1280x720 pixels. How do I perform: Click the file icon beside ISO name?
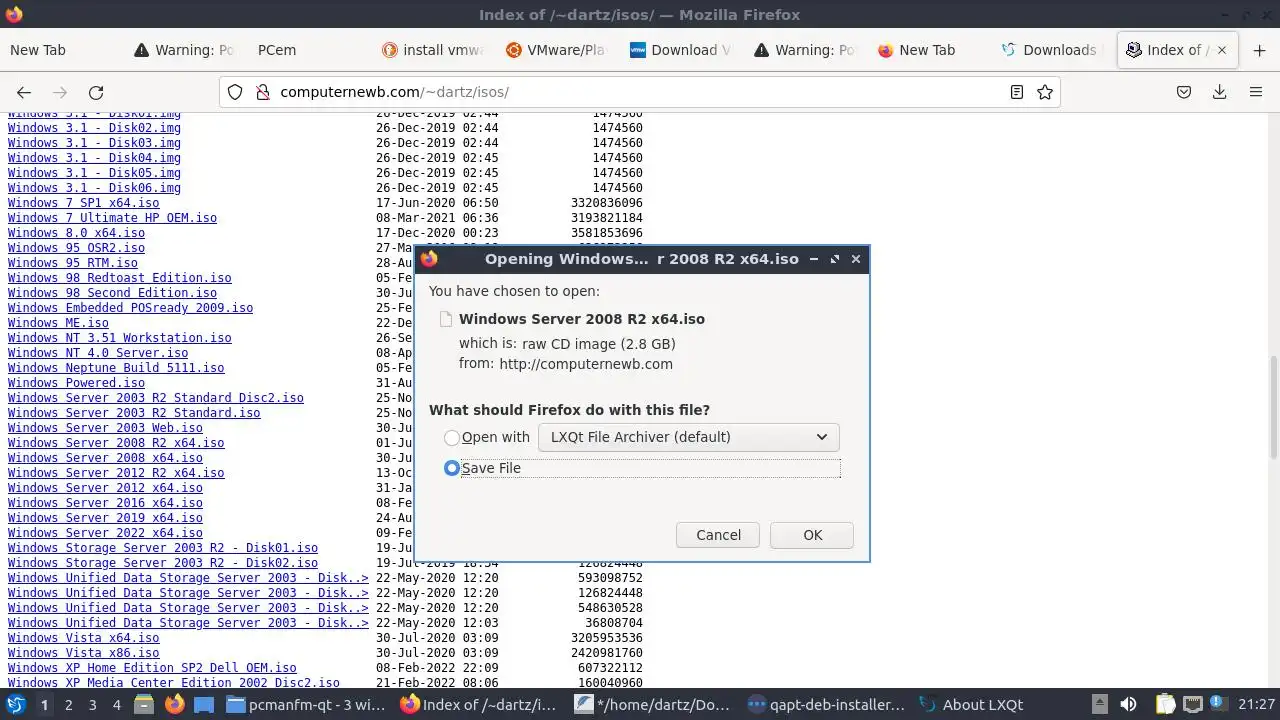(446, 319)
